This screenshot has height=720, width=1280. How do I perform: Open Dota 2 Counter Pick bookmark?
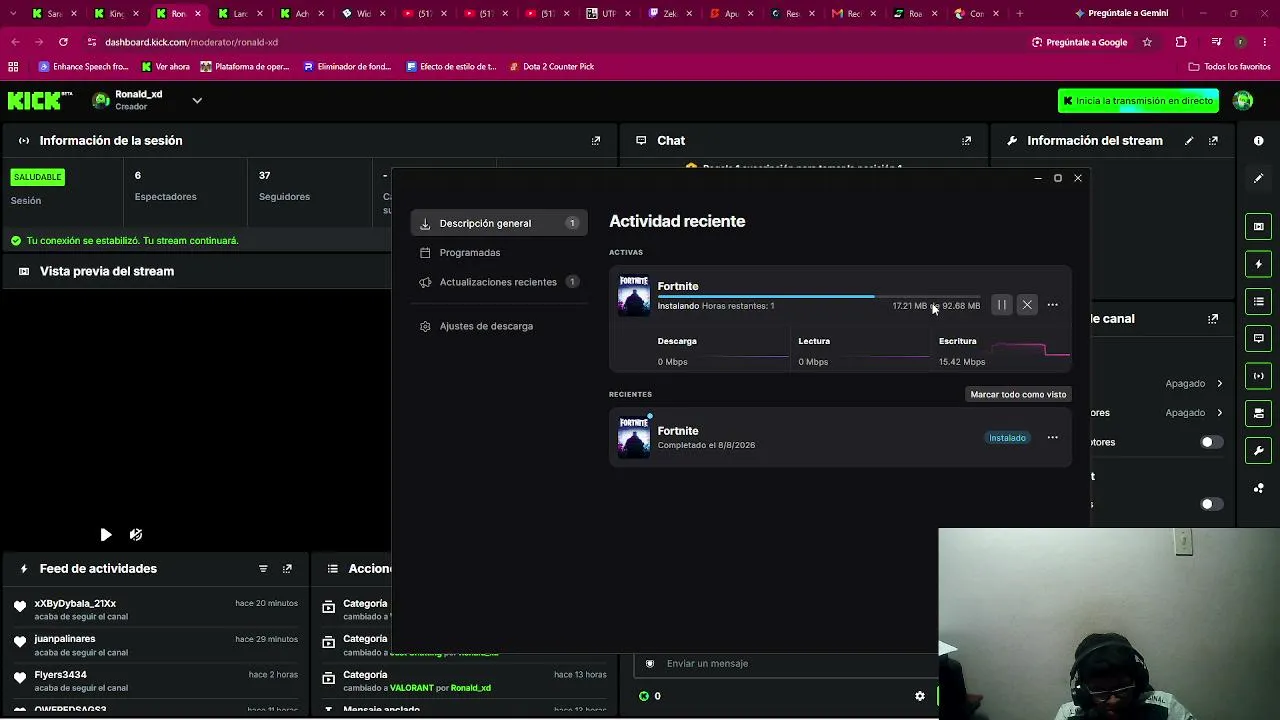tap(551, 67)
